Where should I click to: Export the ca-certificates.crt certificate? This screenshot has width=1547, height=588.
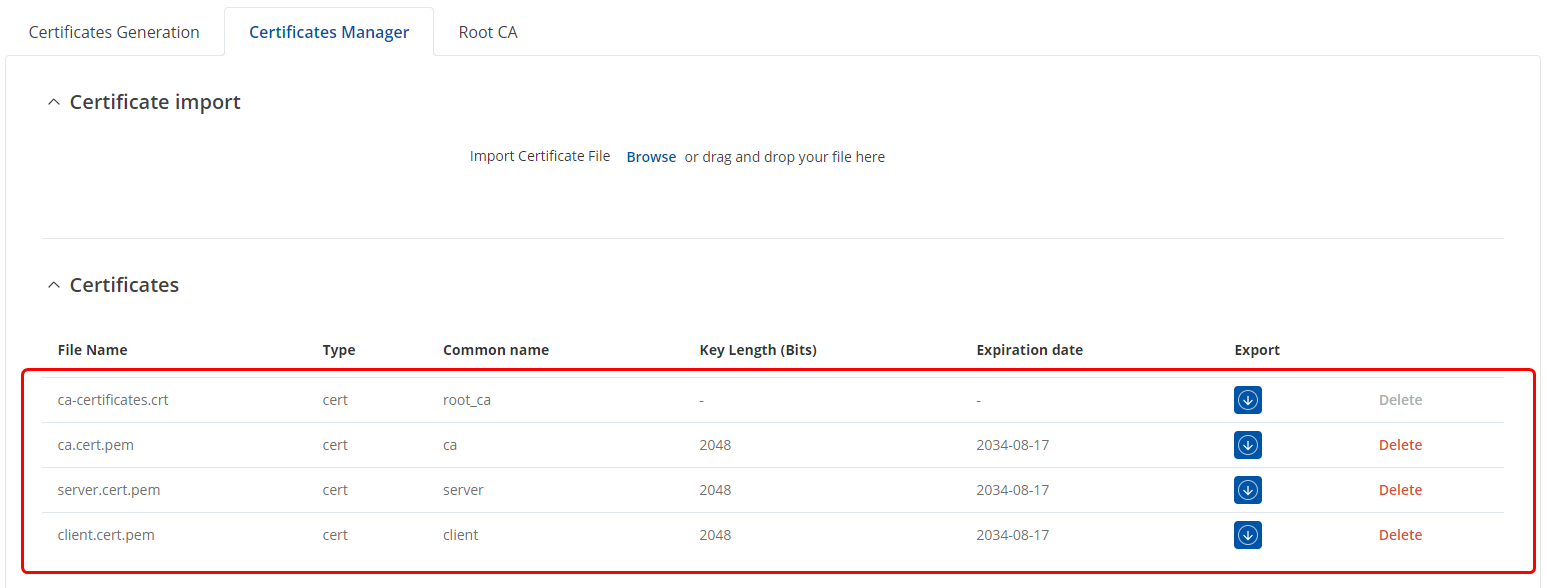click(1247, 400)
